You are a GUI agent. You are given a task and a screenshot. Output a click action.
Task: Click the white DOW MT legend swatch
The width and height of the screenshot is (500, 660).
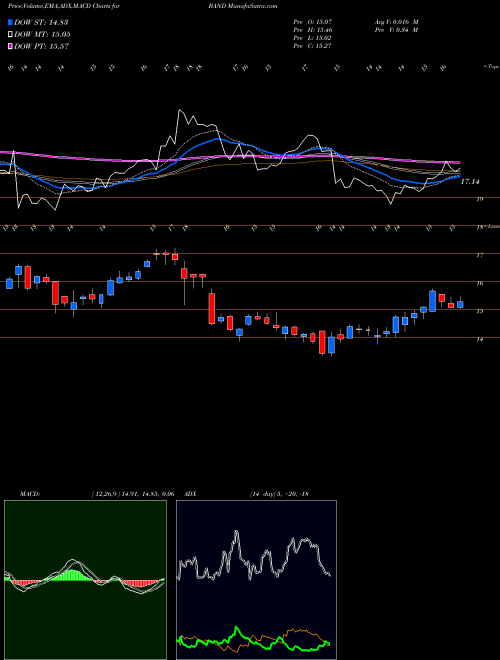(11, 35)
